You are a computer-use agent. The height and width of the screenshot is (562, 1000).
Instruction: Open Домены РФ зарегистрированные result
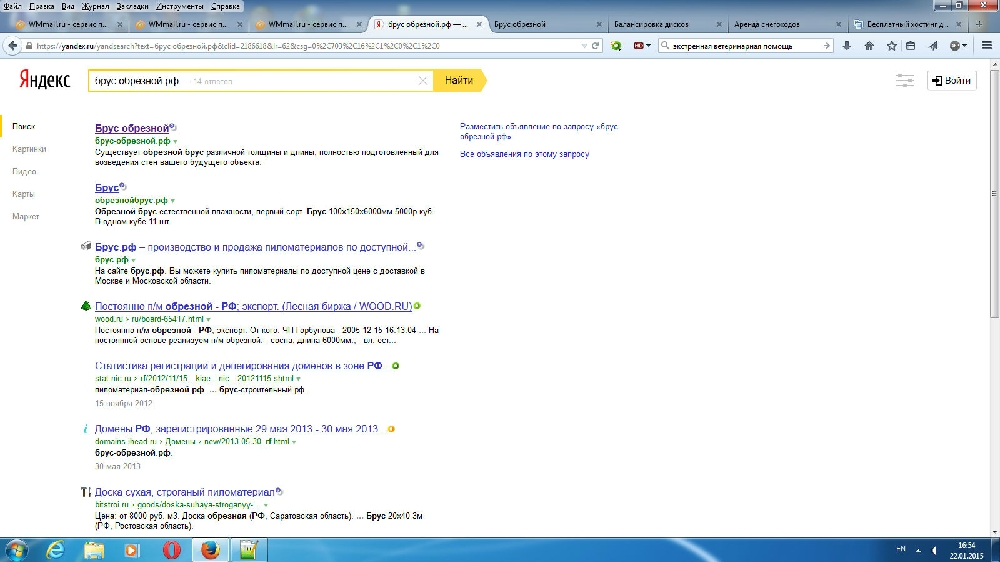point(237,429)
